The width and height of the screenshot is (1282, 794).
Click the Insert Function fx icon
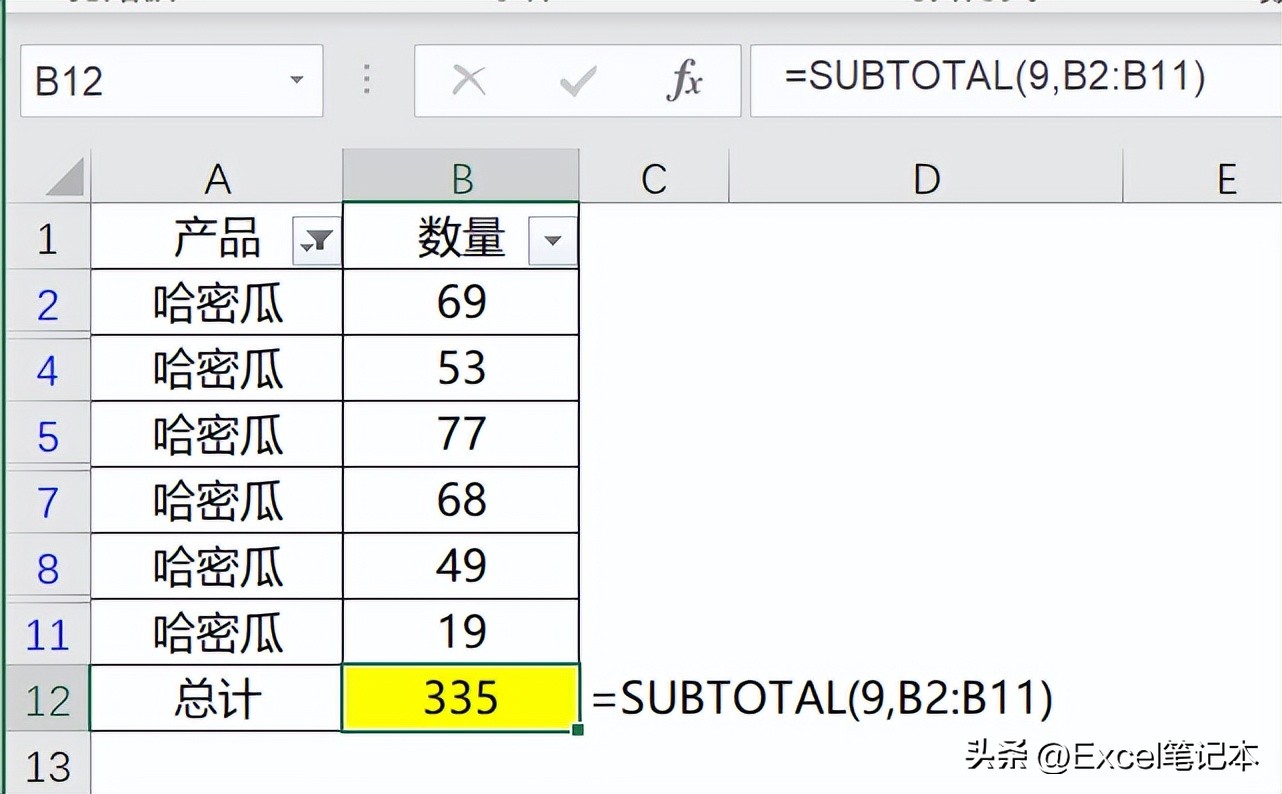(685, 80)
